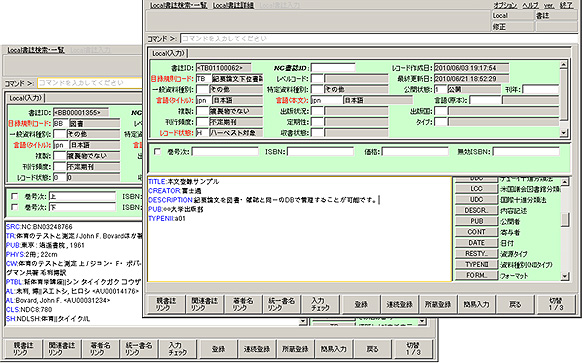This screenshot has width=582, height=363.
Task: Run 入力チェック in front window
Action: [320, 304]
